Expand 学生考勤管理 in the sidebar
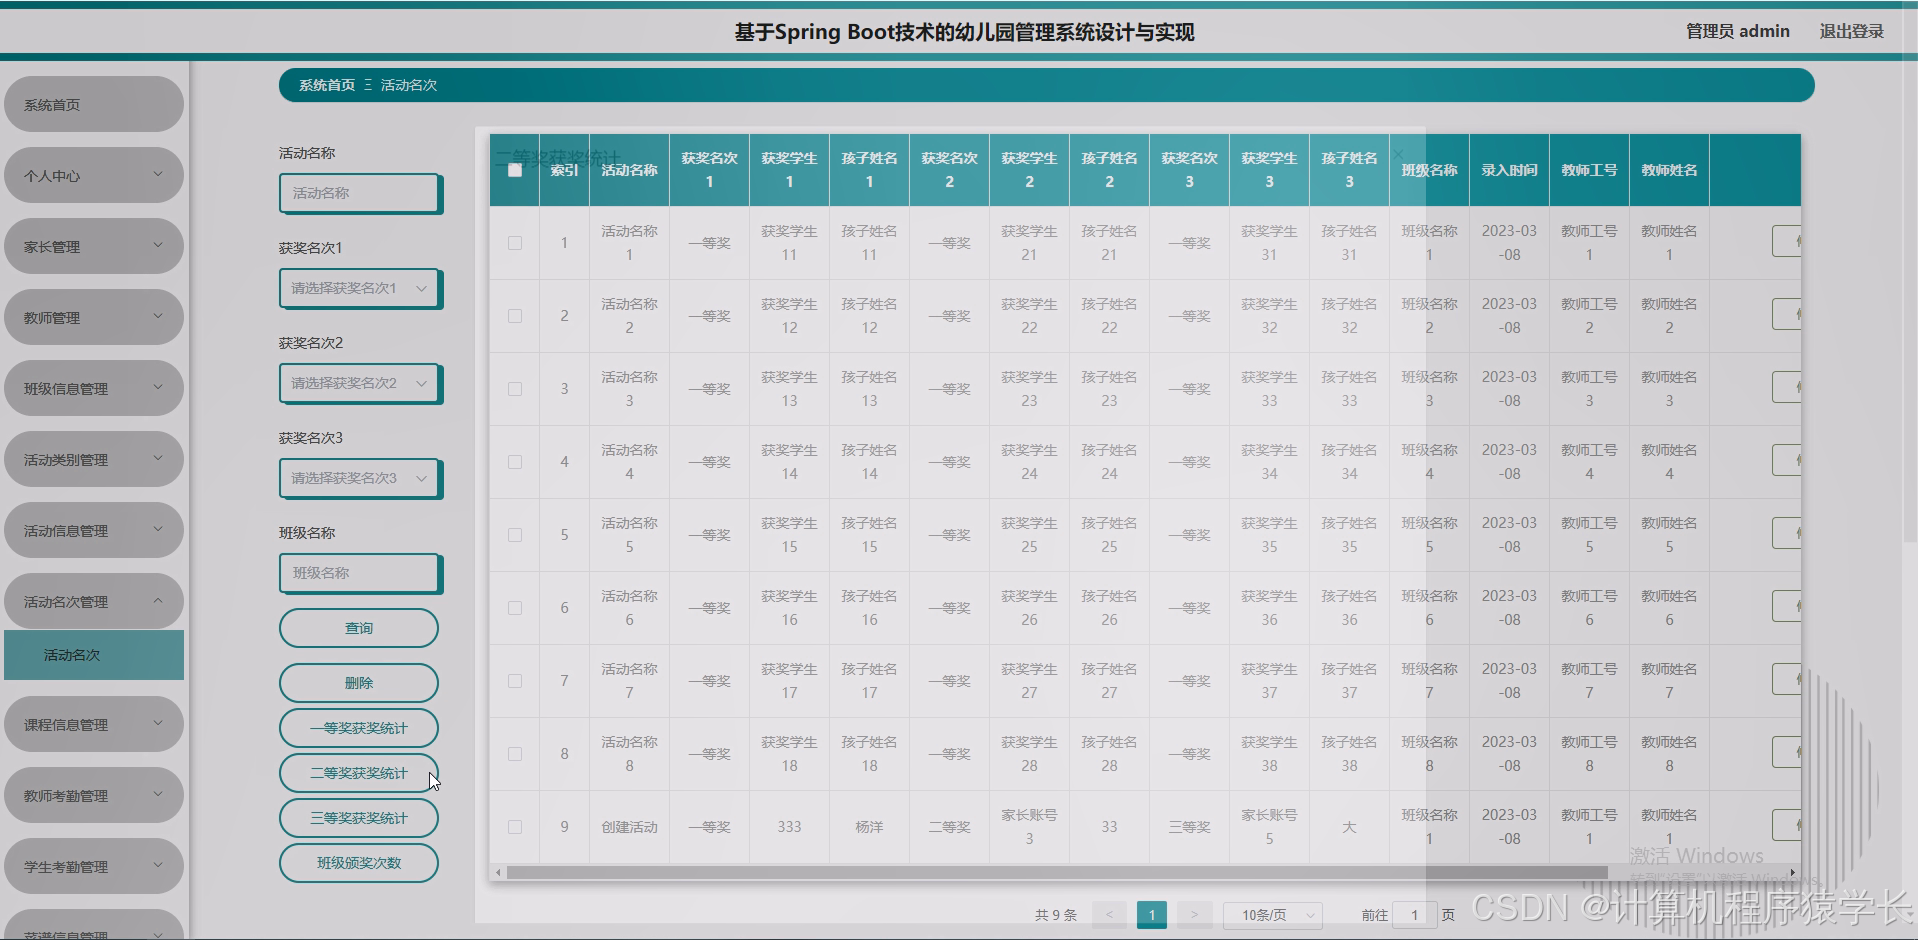This screenshot has width=1918, height=940. pyautogui.click(x=94, y=866)
